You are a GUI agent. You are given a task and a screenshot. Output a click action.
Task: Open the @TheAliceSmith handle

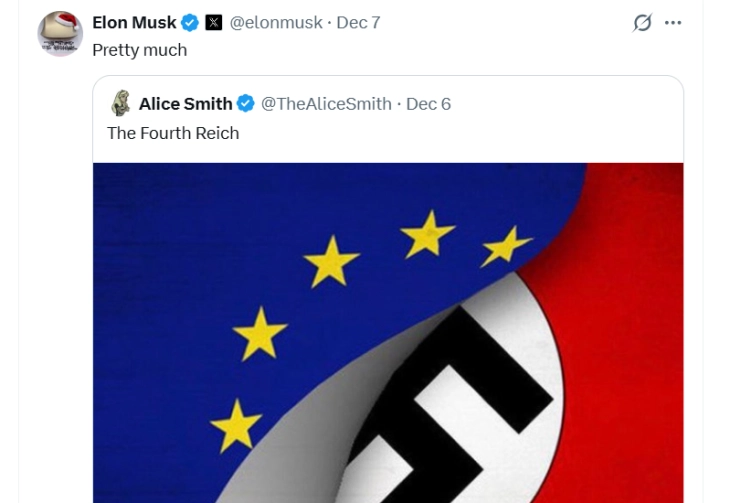[326, 104]
